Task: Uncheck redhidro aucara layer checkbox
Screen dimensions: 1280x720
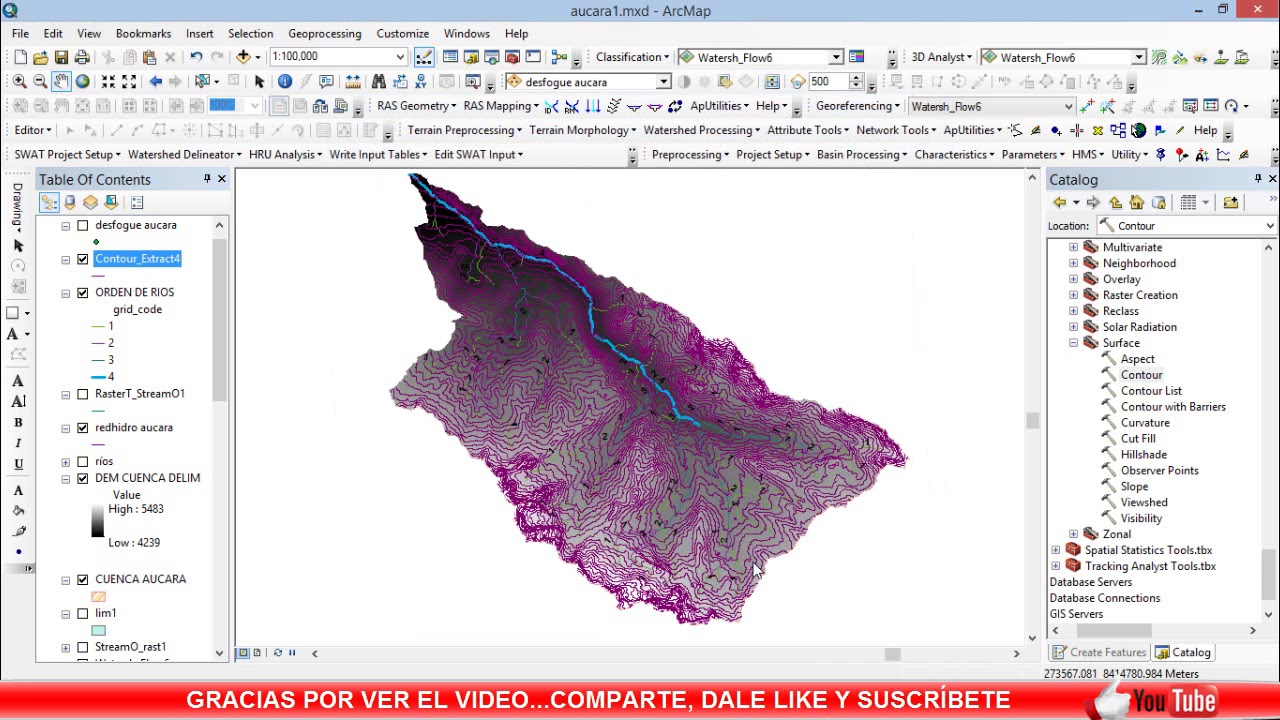Action: click(x=83, y=428)
